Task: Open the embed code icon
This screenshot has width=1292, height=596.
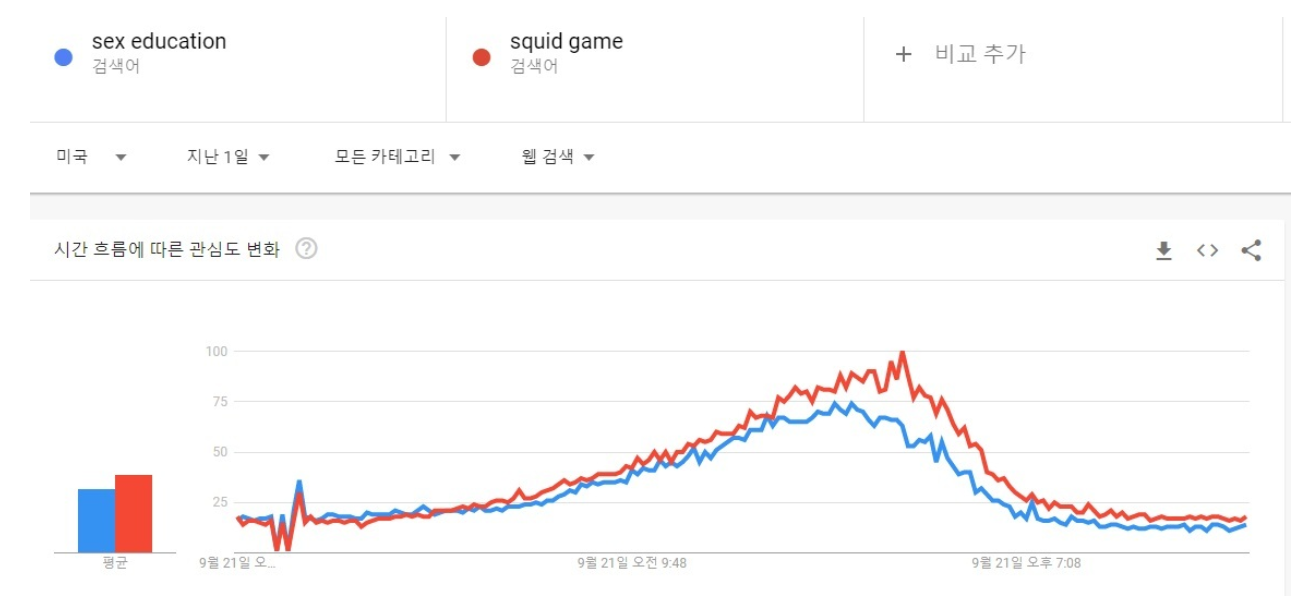Action: click(x=1207, y=250)
